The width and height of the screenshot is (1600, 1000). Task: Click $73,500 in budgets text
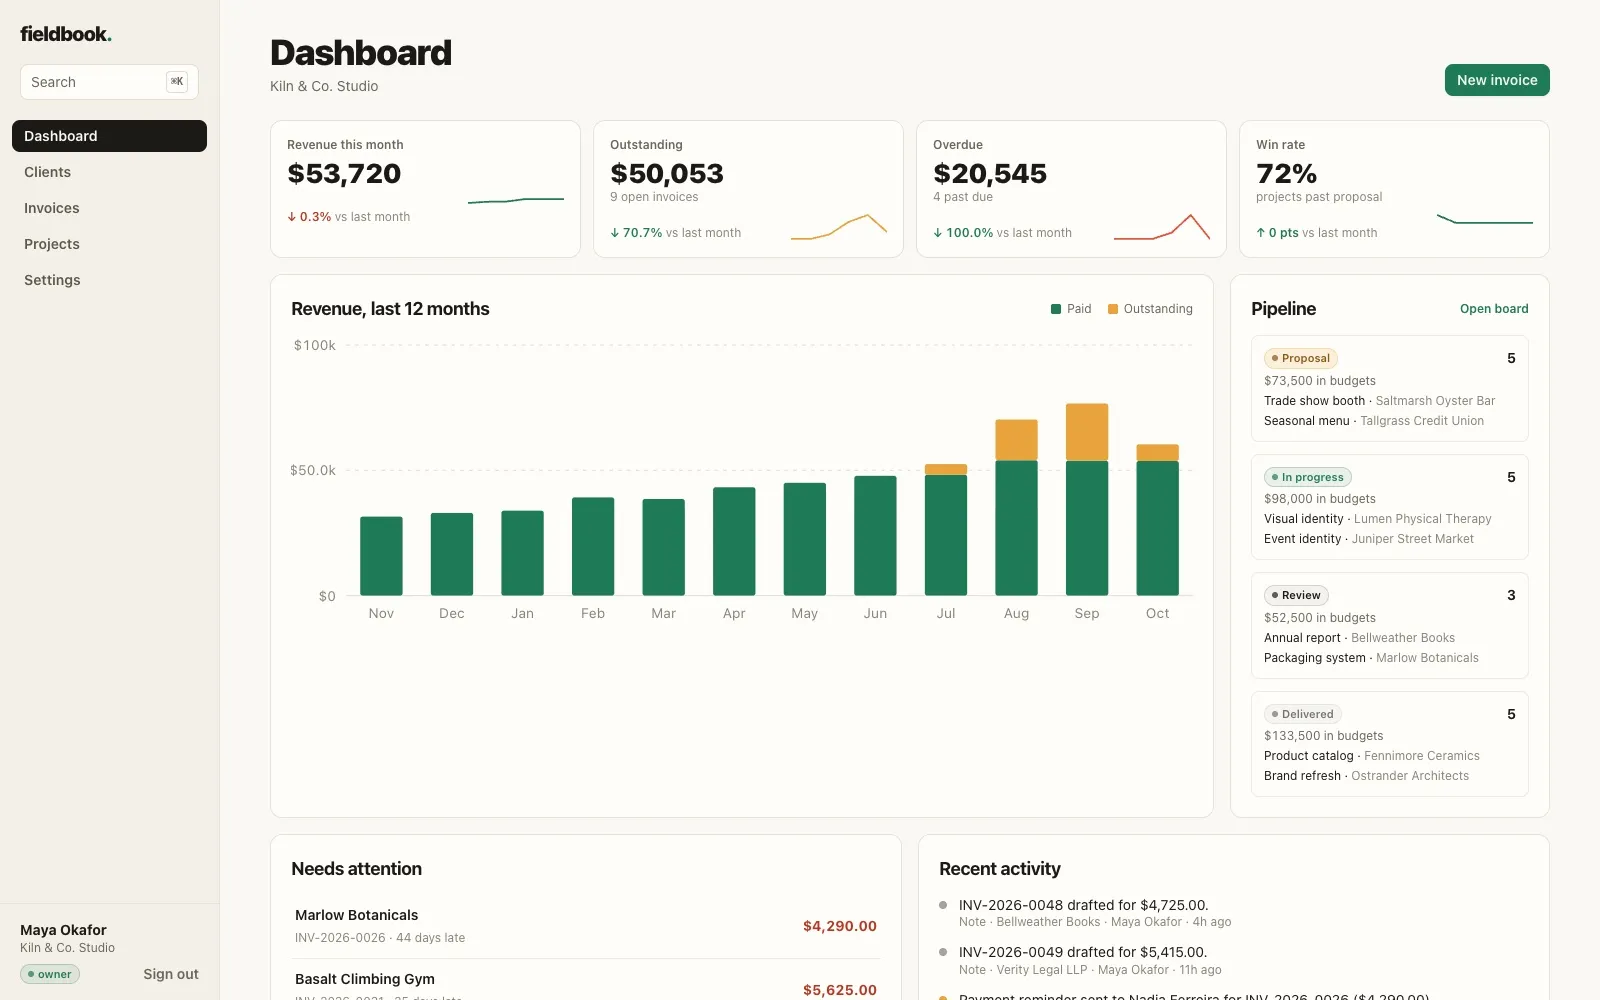pos(1320,381)
